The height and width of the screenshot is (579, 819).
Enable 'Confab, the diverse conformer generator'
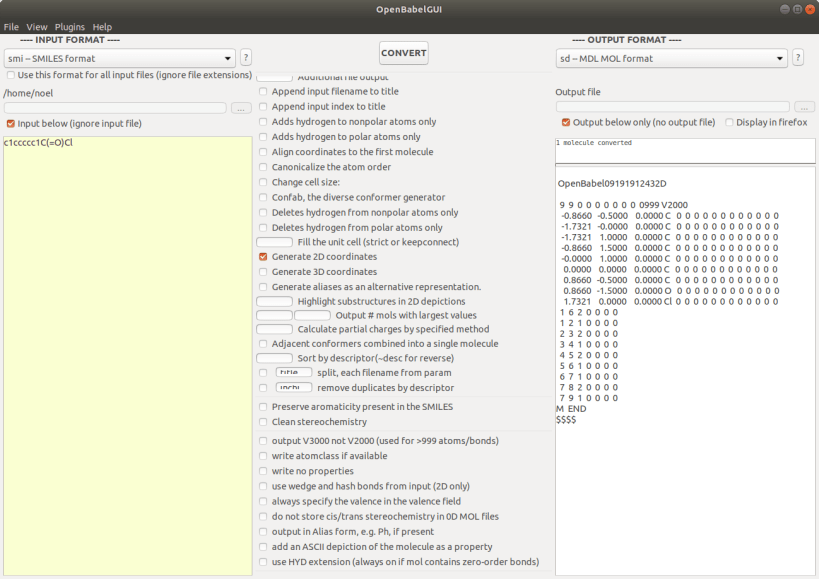point(263,197)
